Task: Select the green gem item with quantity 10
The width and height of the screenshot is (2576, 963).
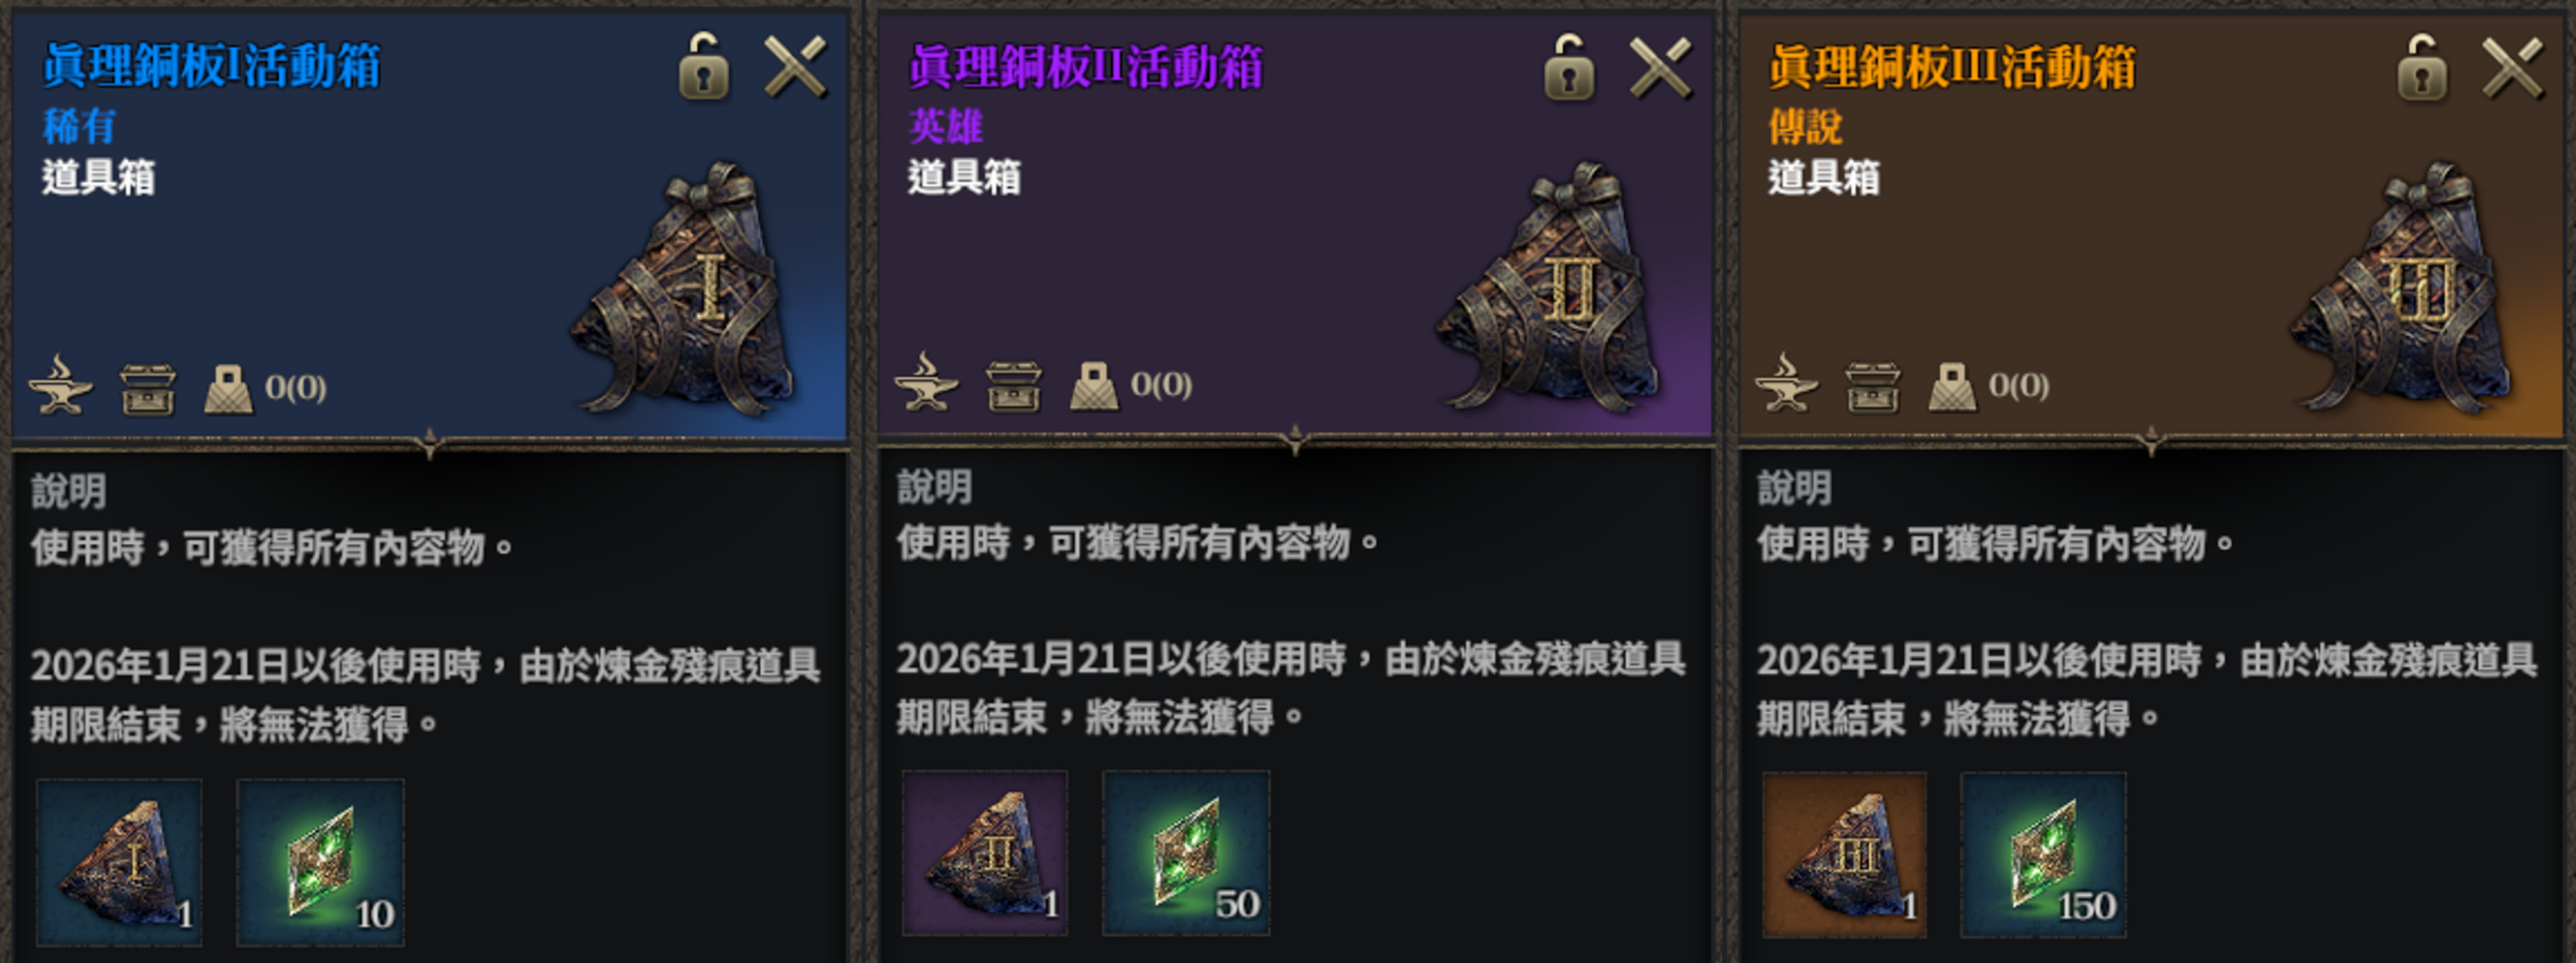Action: coord(320,862)
